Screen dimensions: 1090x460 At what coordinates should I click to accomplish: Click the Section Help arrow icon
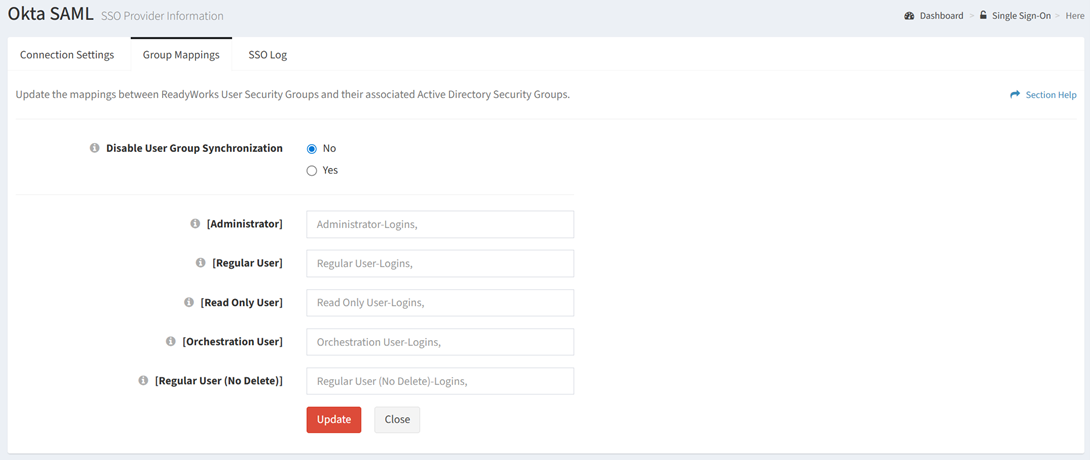click(x=1015, y=95)
